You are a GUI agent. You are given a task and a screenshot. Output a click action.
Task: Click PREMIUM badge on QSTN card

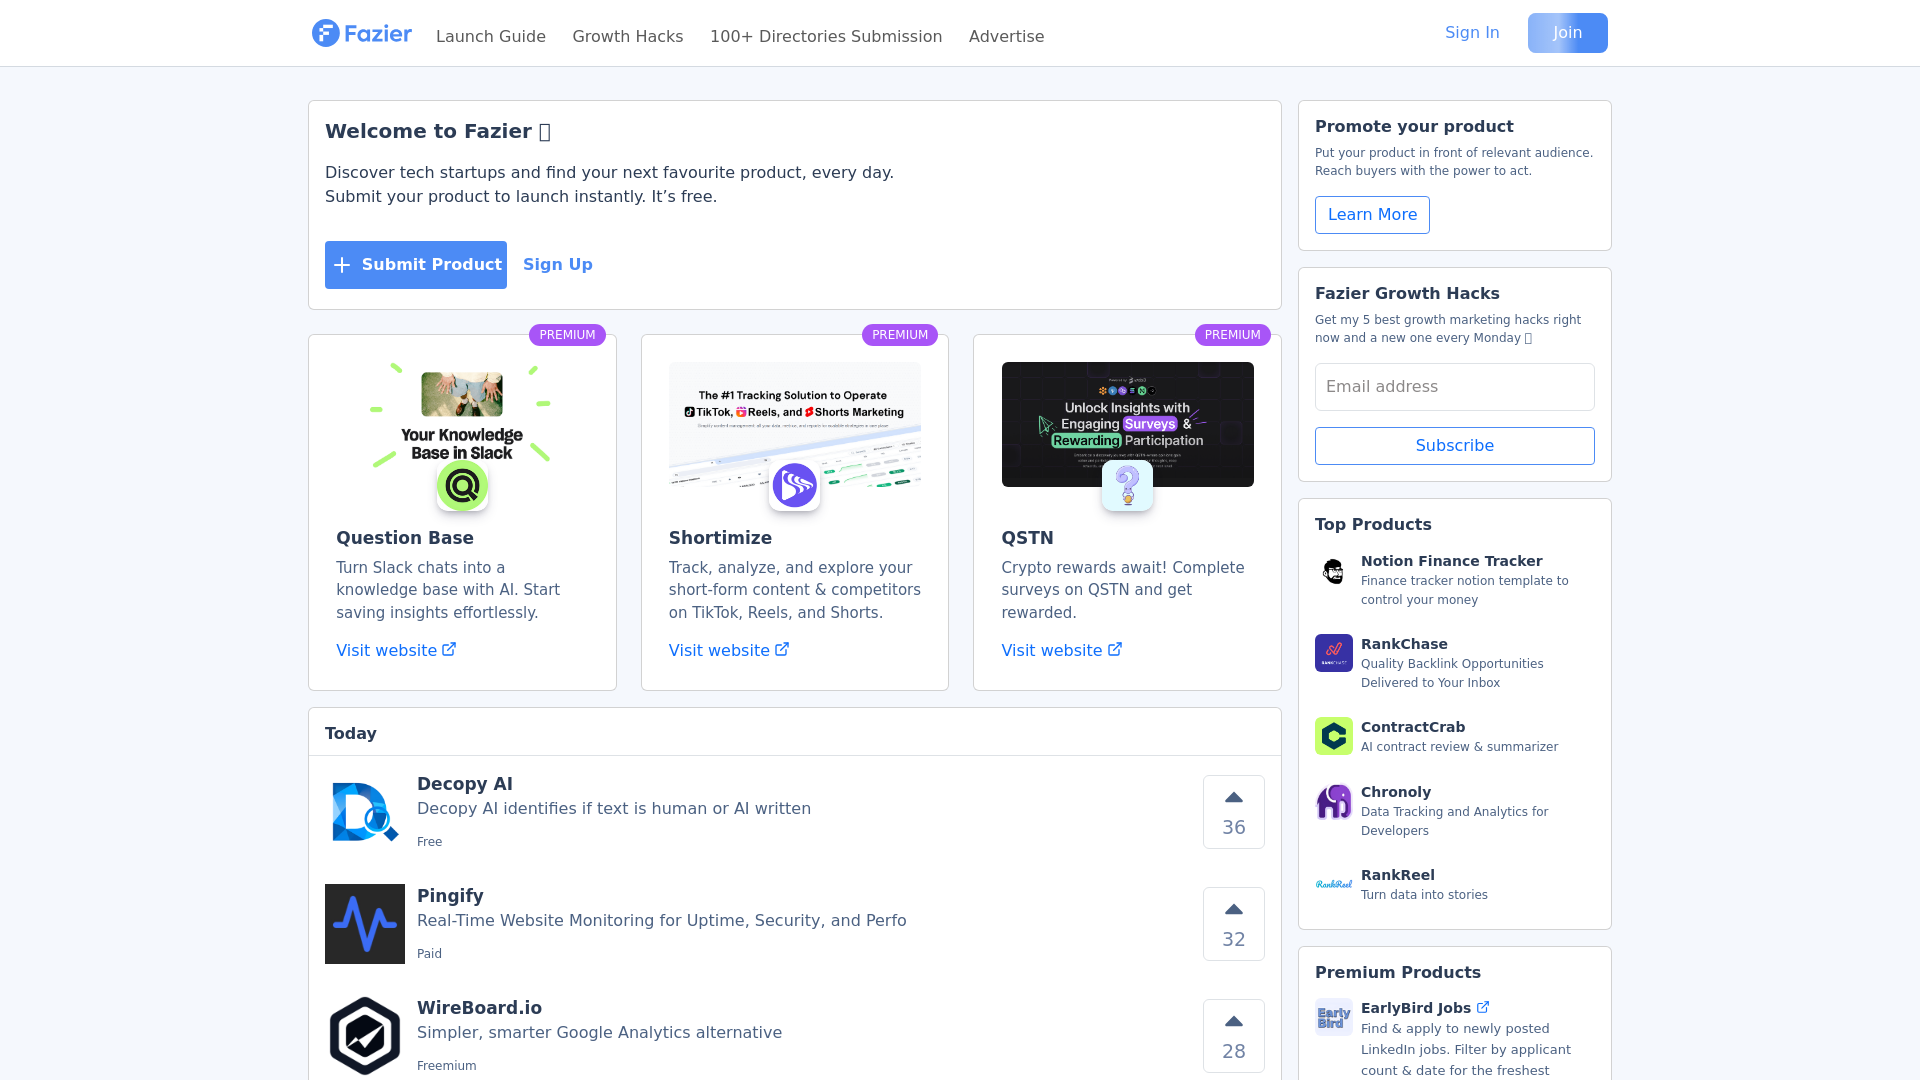point(1232,335)
